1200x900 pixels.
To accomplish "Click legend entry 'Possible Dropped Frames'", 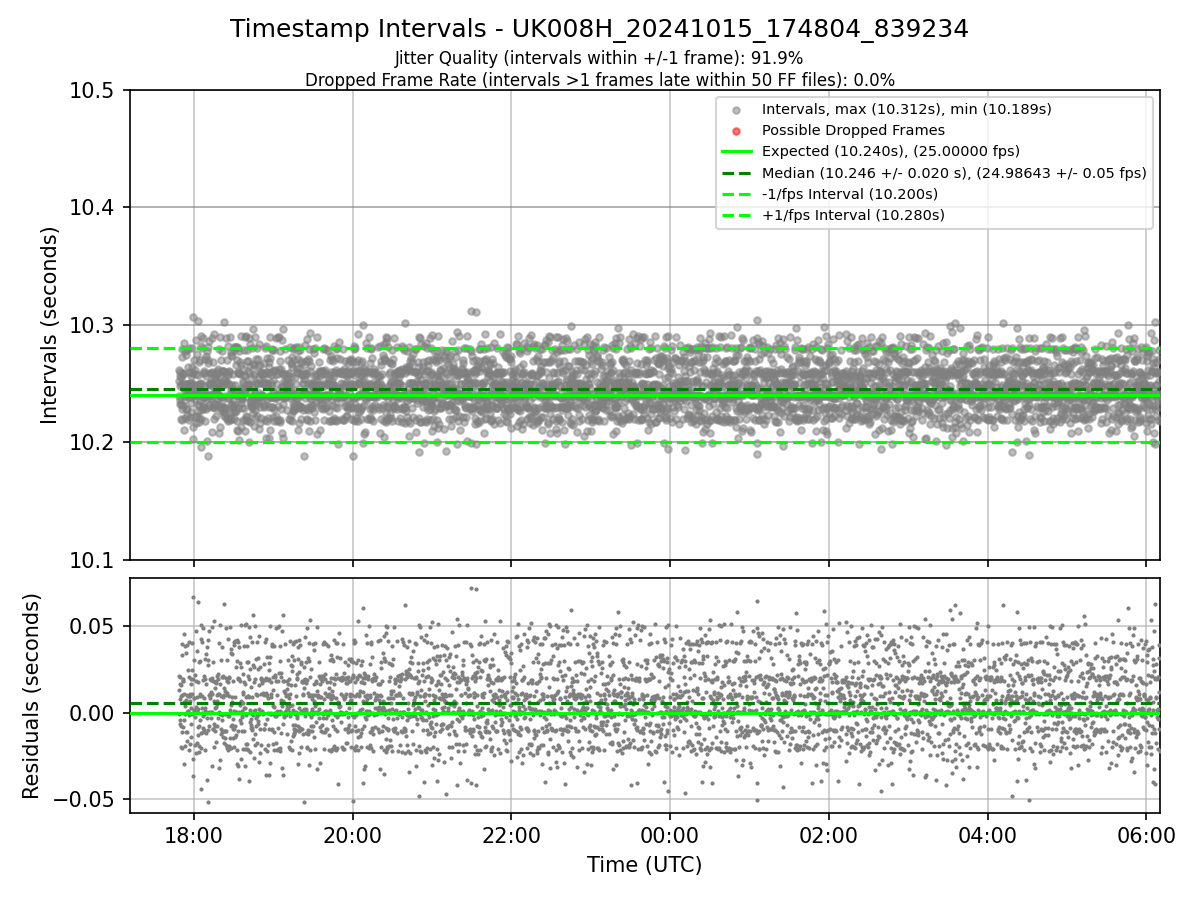I will [x=853, y=130].
